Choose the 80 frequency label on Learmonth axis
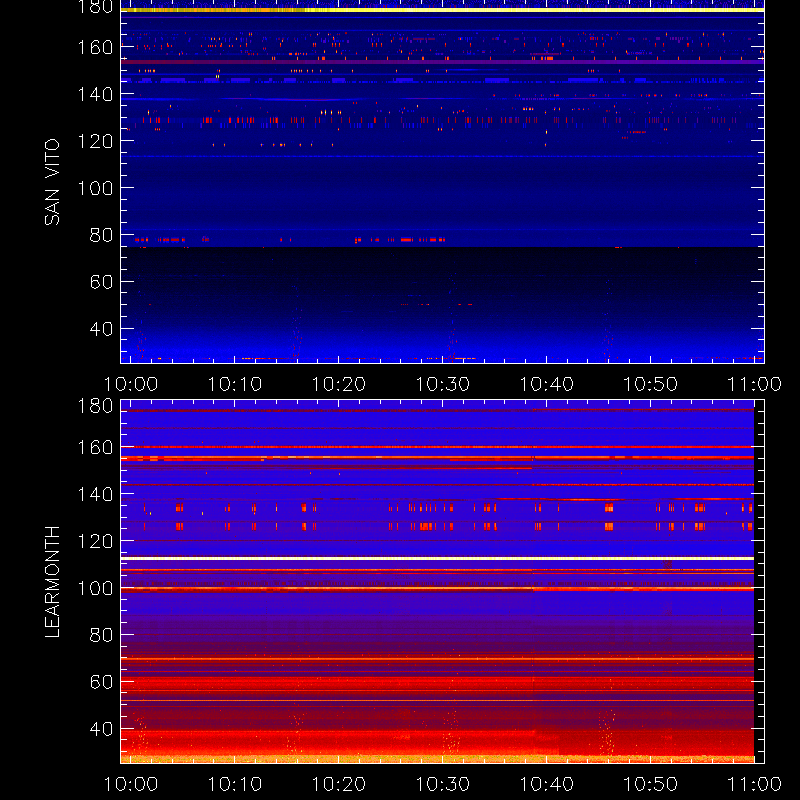Image resolution: width=800 pixels, height=800 pixels. pyautogui.click(x=101, y=635)
